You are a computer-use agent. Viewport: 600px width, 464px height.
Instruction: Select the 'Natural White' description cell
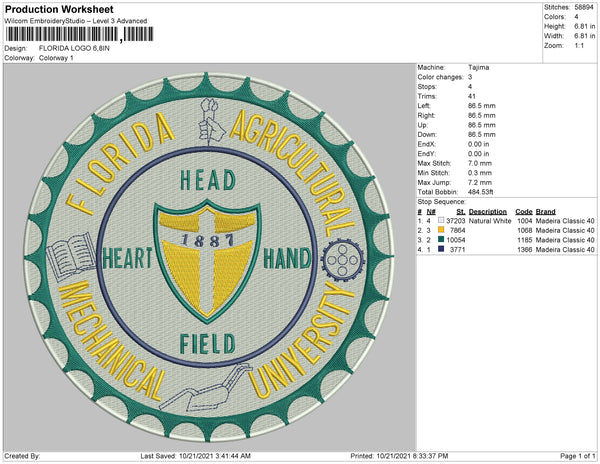click(x=490, y=221)
